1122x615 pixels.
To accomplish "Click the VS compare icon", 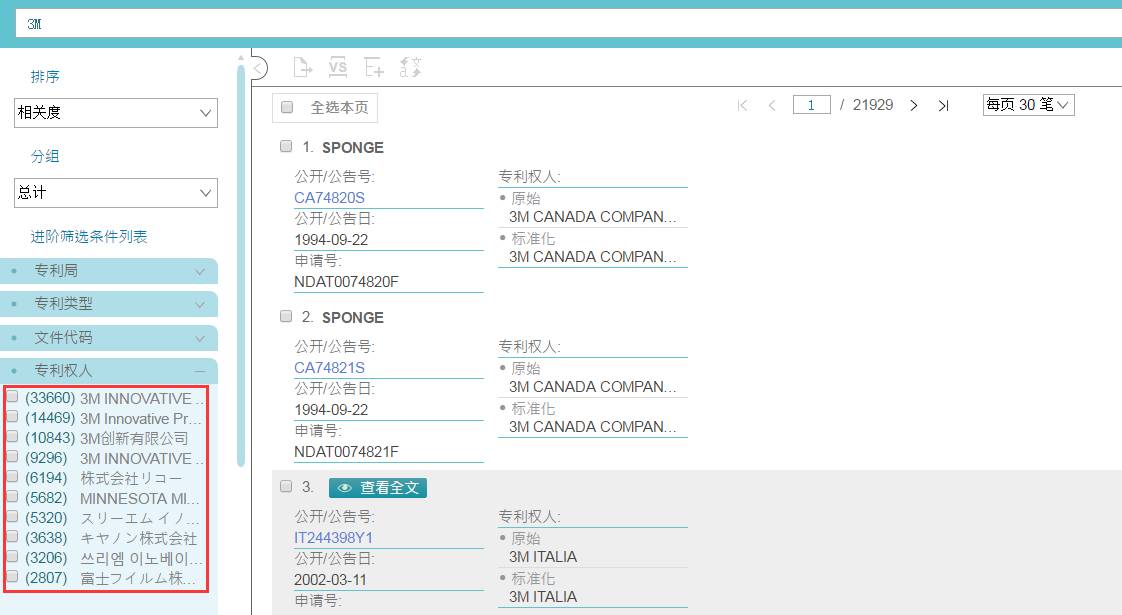I will 338,67.
